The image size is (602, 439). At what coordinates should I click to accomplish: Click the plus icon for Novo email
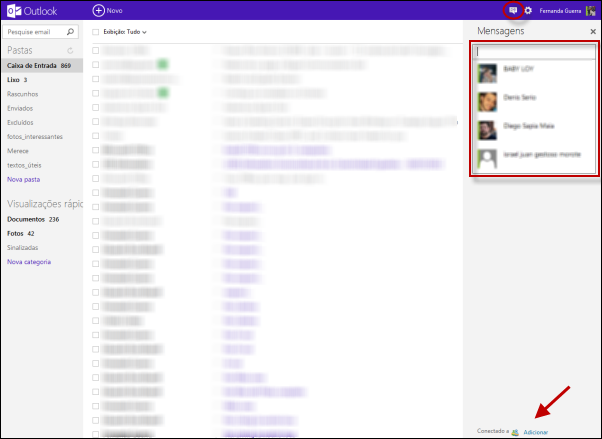[x=98, y=10]
